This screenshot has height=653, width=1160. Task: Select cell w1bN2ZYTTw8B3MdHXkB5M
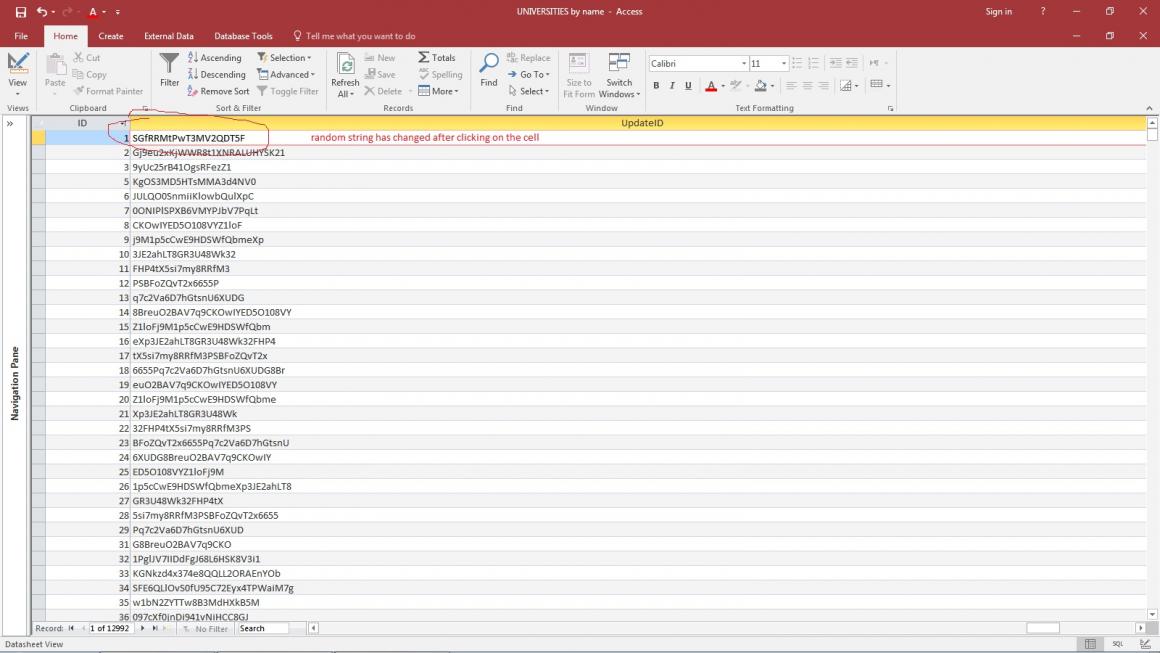point(638,603)
